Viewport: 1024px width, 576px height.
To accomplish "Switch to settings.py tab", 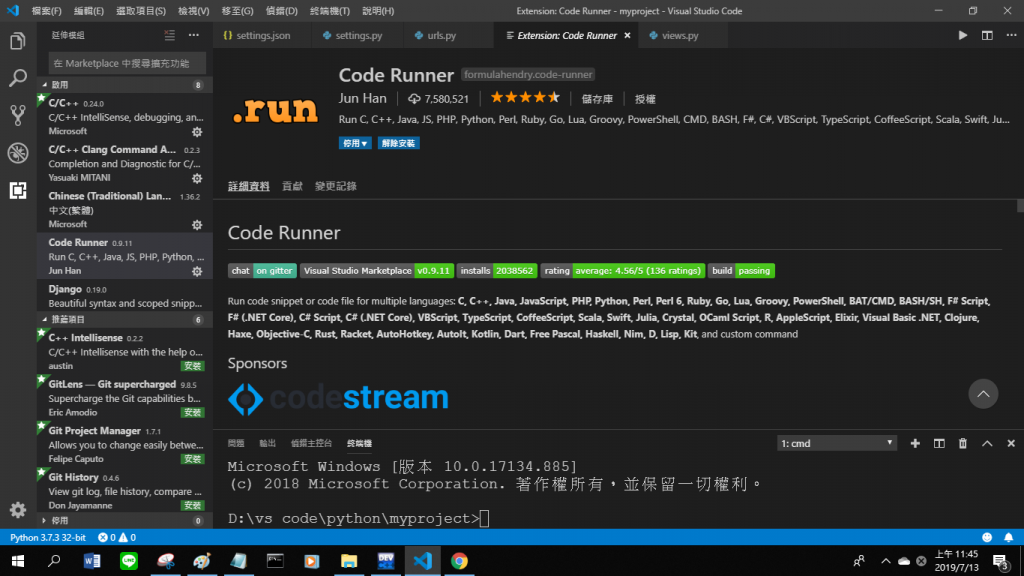I will coord(358,35).
